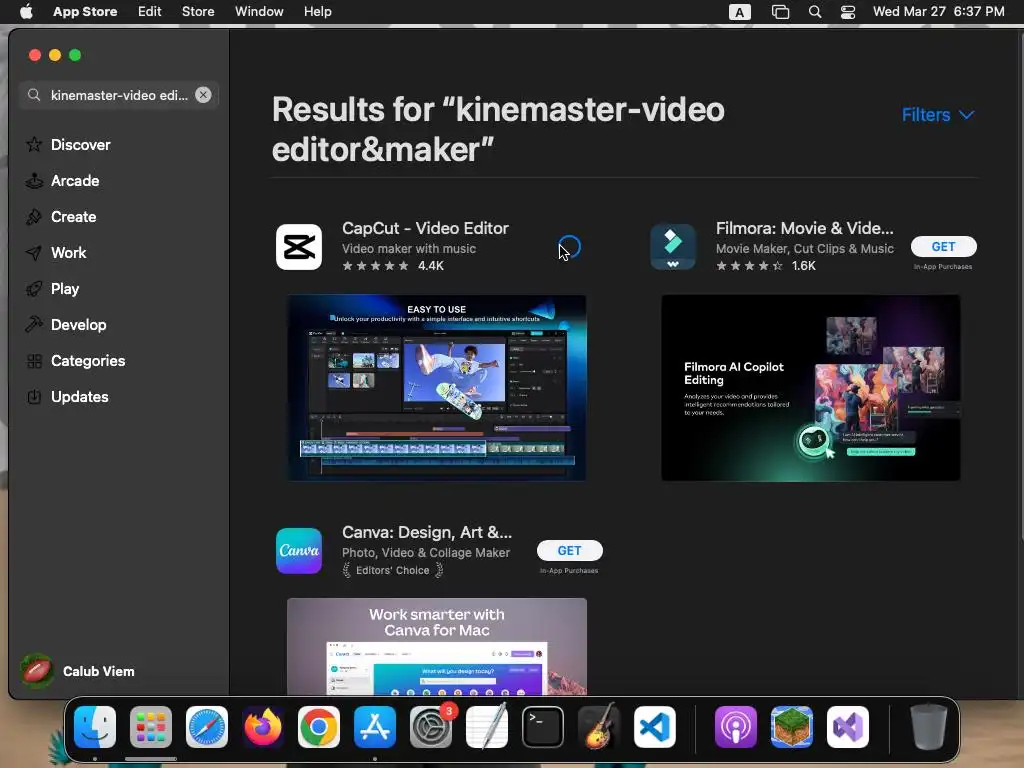
Task: Click Editors' Choice label under Canva
Action: [392, 570]
